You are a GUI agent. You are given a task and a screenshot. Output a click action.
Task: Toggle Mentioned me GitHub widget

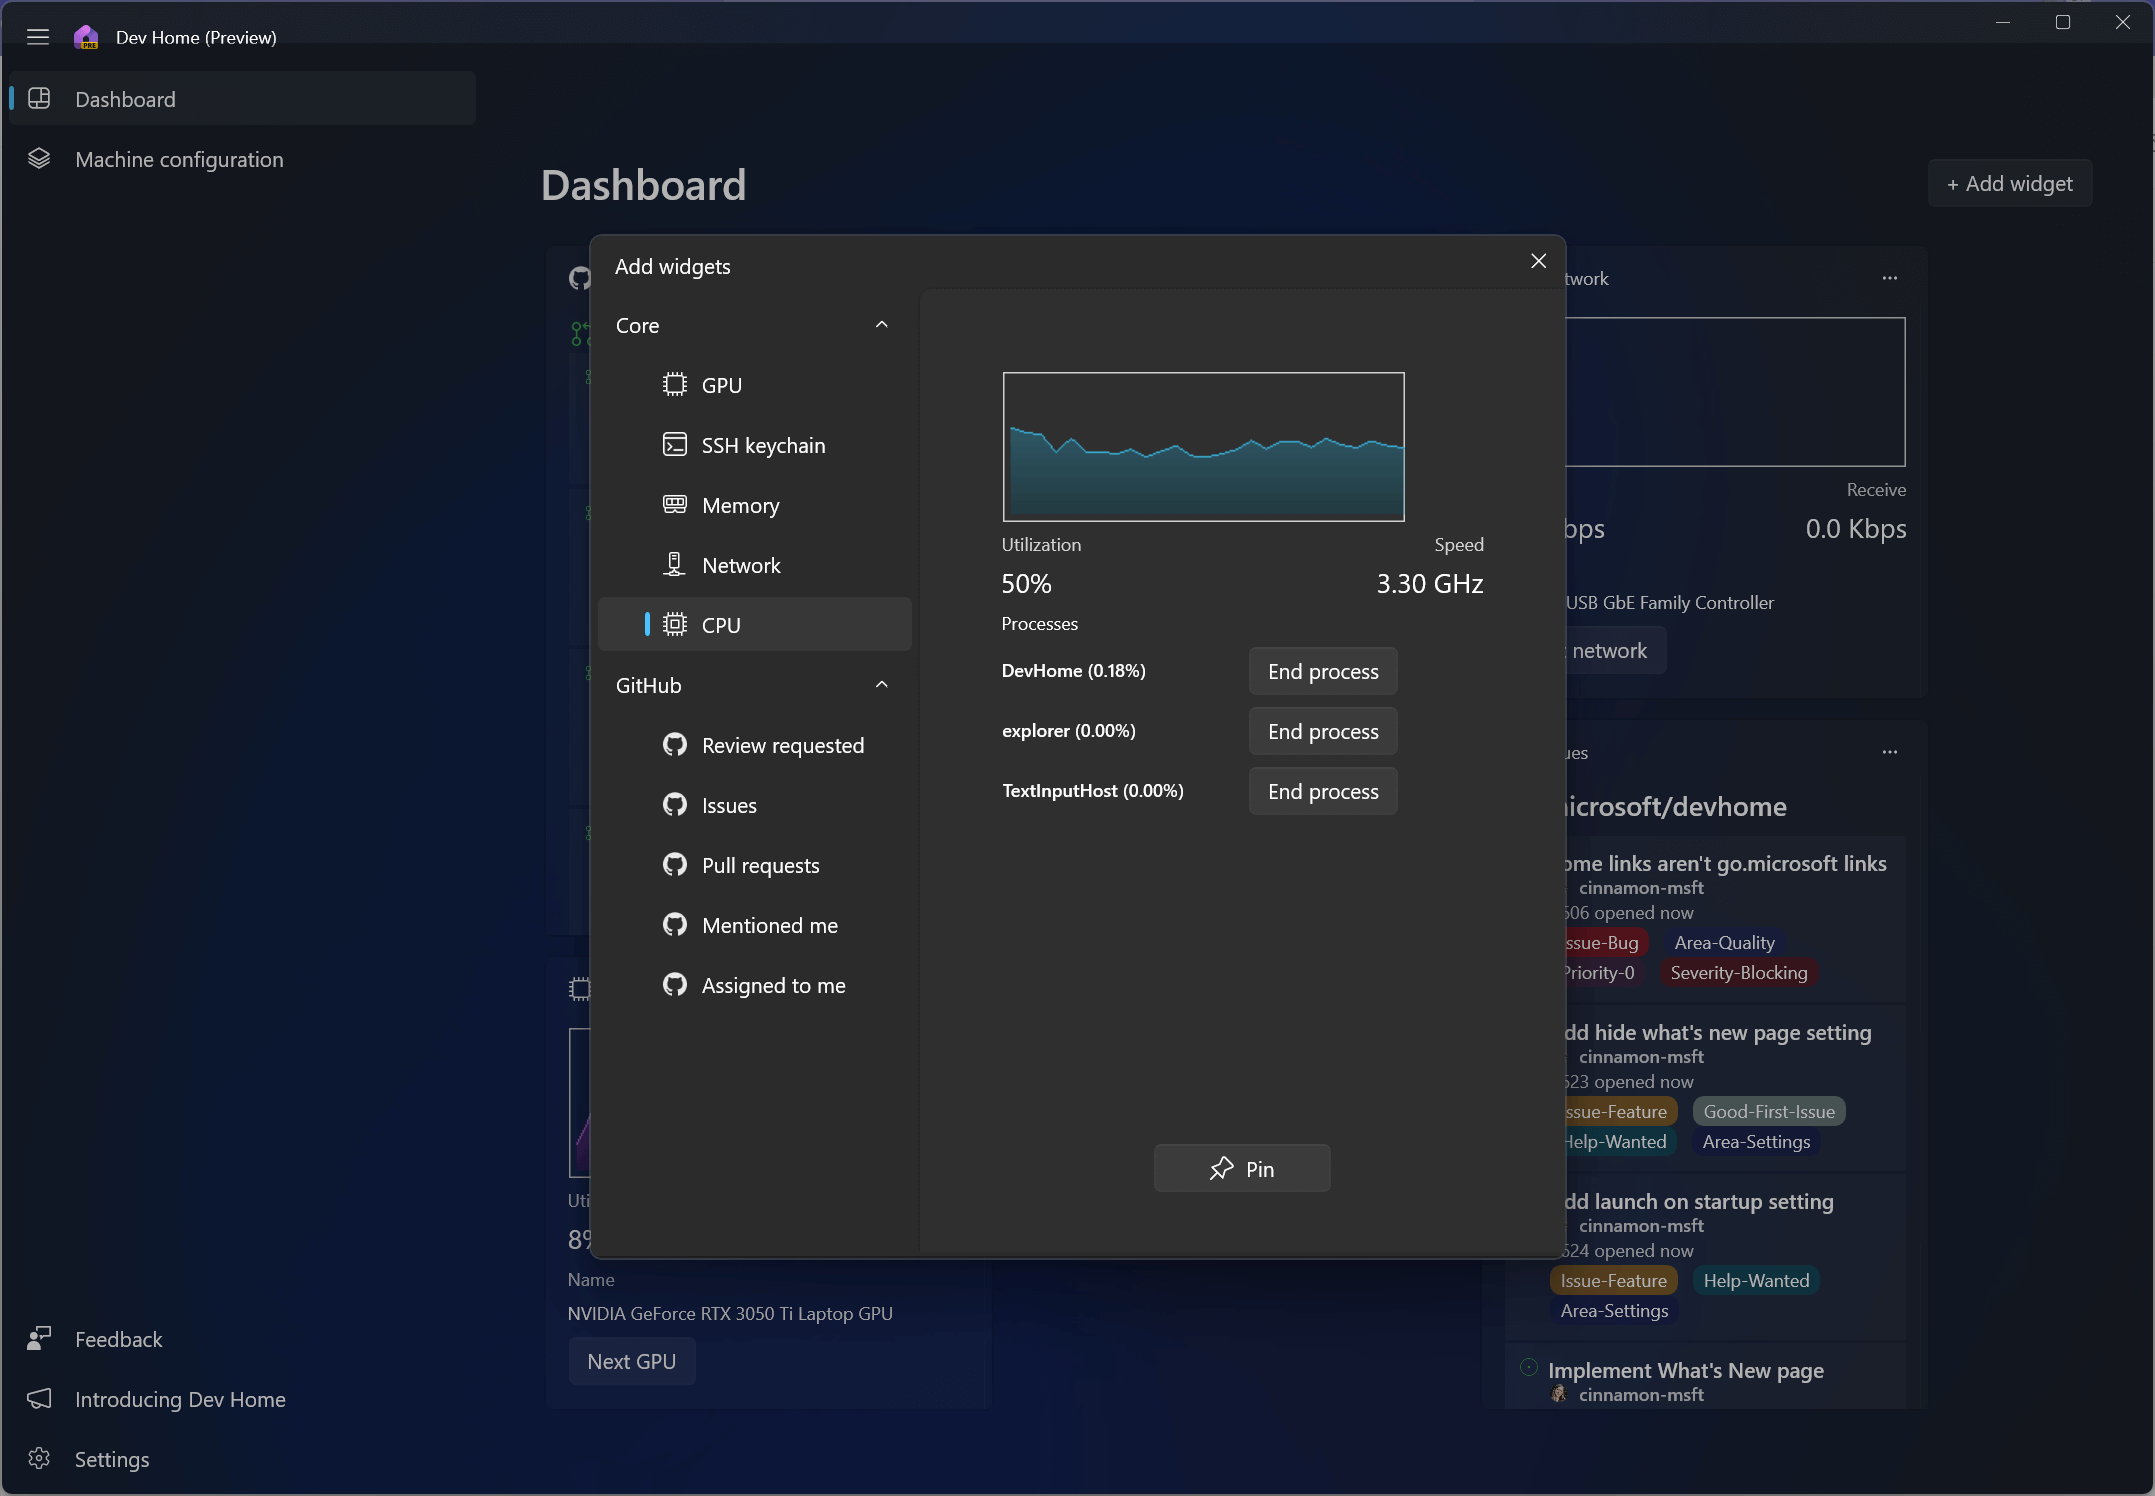(x=770, y=925)
